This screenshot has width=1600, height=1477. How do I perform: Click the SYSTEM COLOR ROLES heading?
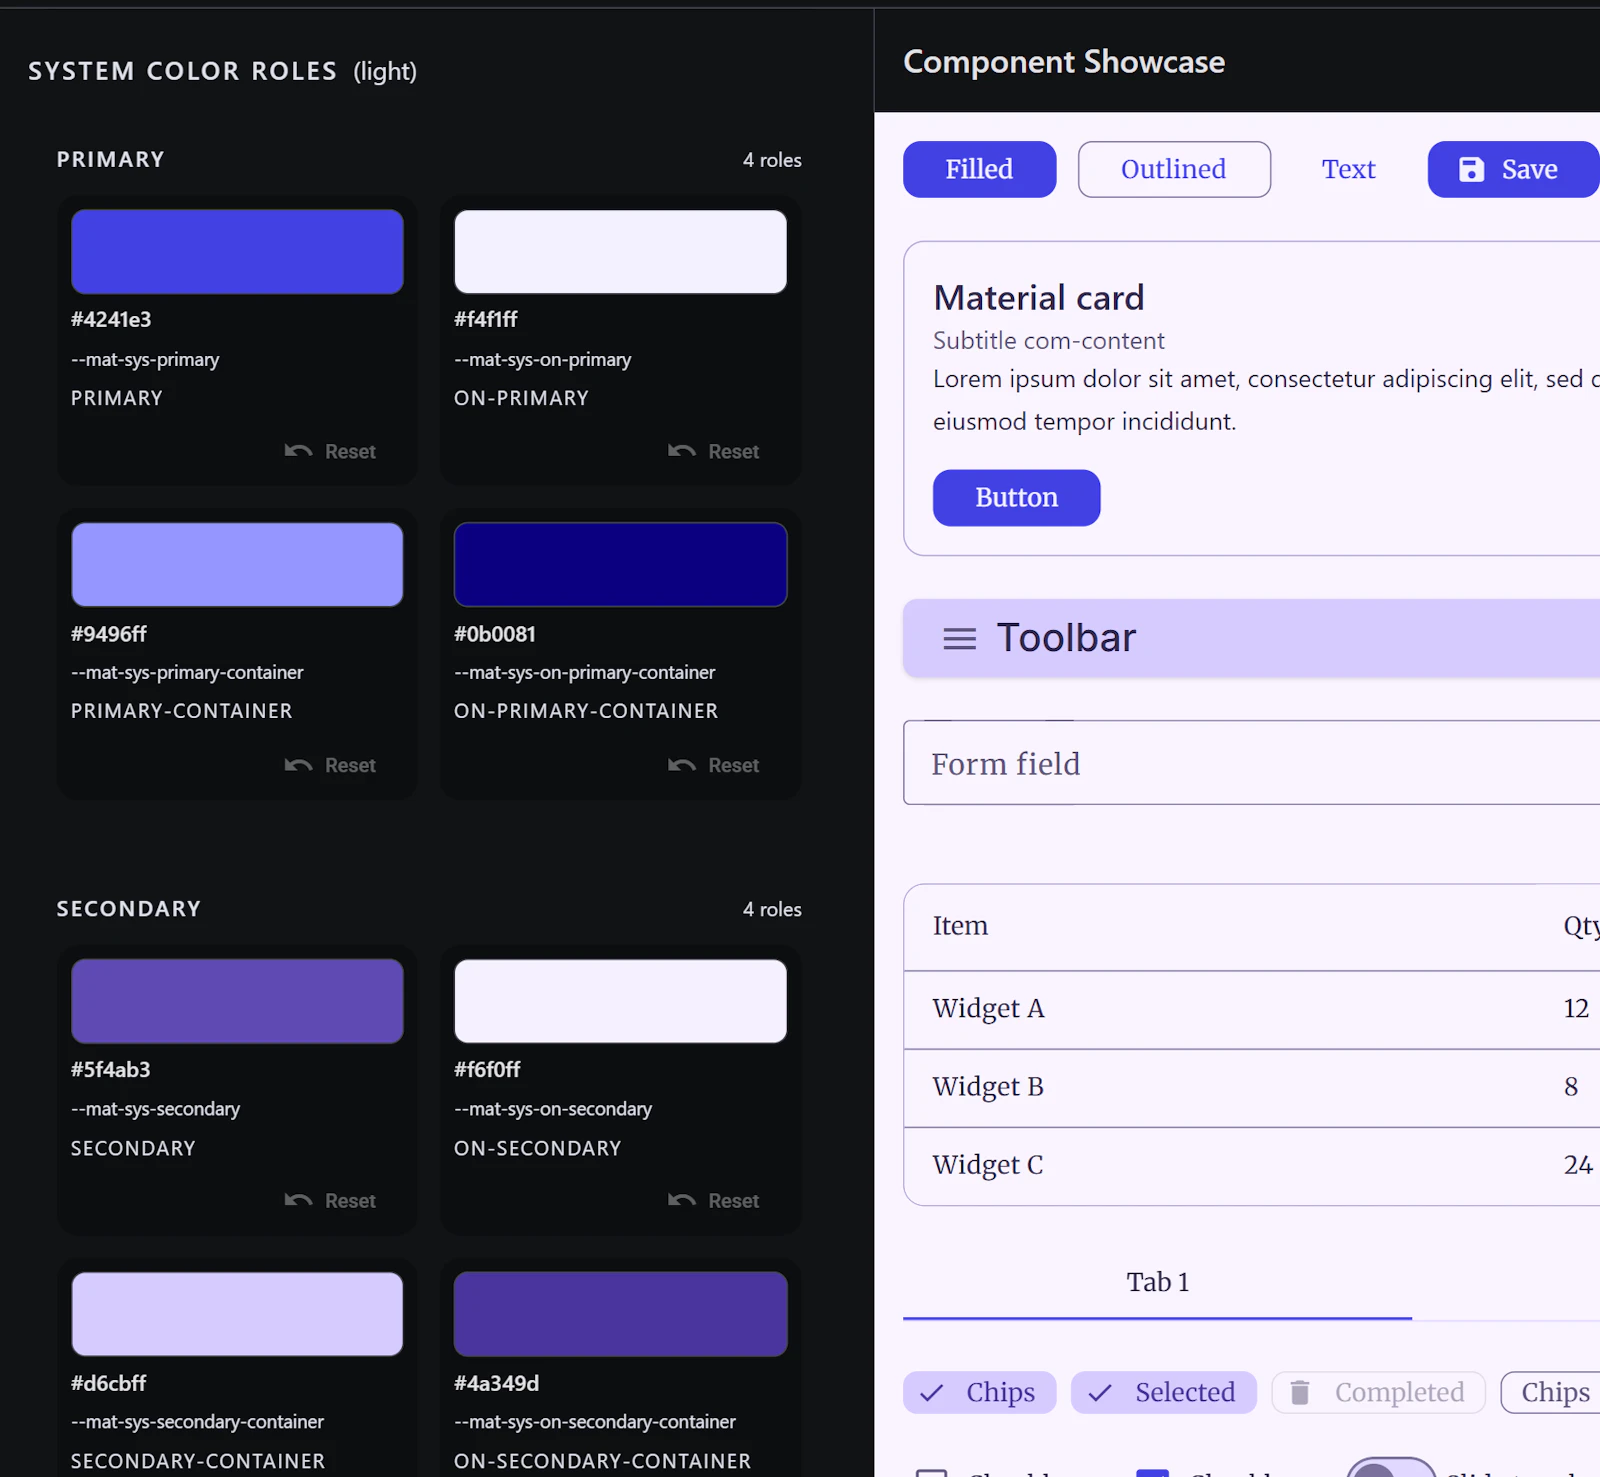click(182, 71)
